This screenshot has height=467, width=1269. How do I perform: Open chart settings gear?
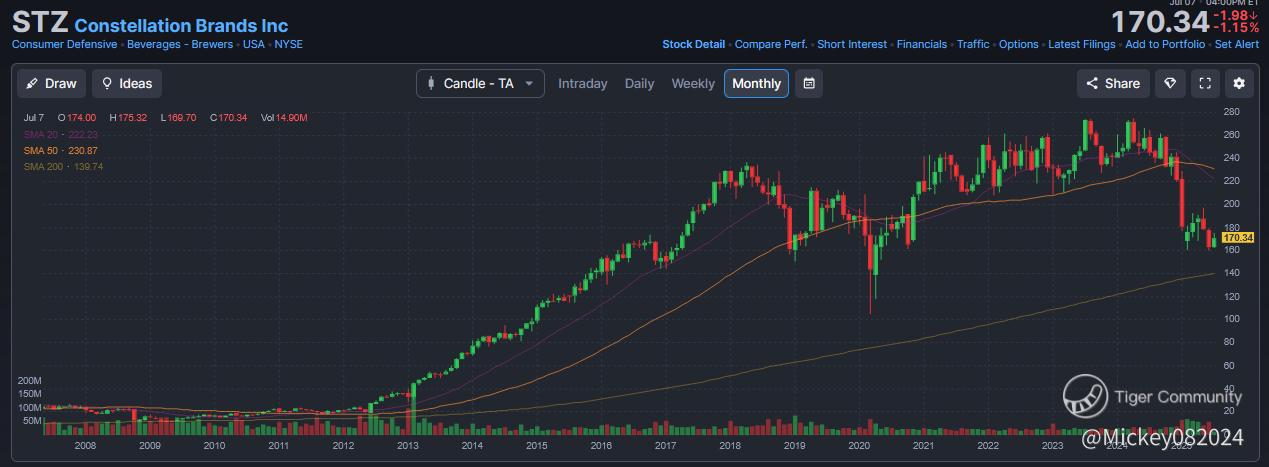(1240, 84)
